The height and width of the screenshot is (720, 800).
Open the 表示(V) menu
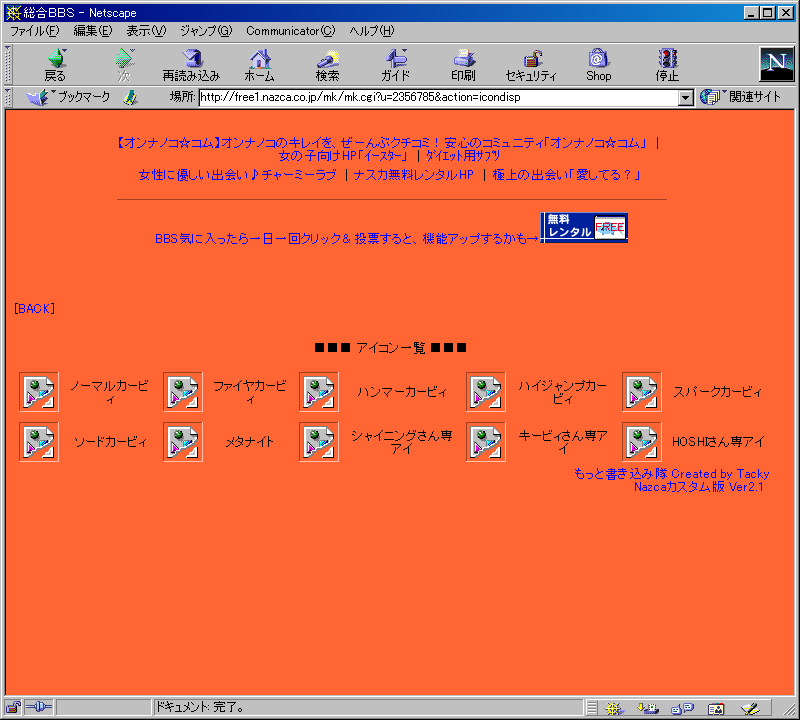146,31
